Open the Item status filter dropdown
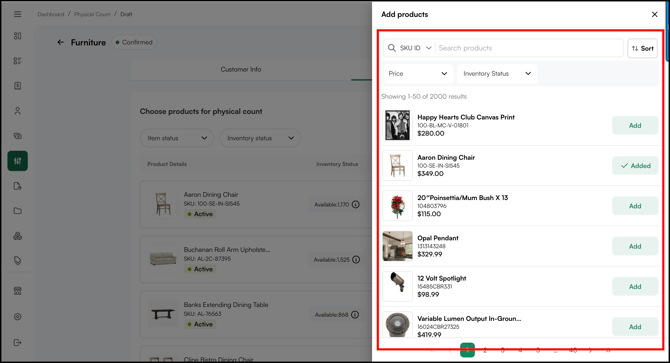670x363 pixels. coord(177,138)
